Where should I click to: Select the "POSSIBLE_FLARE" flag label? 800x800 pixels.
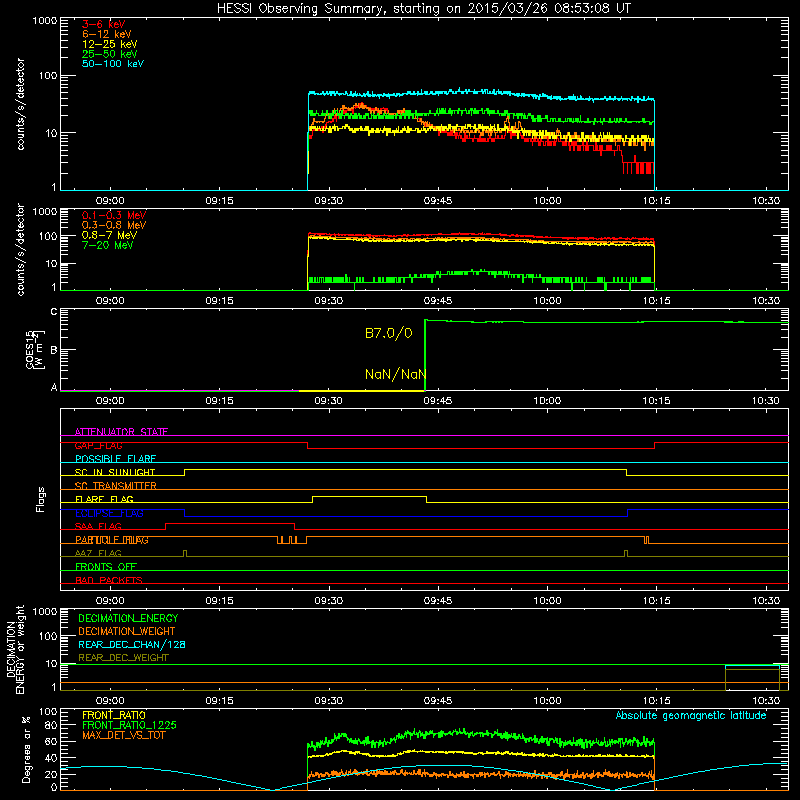click(x=115, y=459)
